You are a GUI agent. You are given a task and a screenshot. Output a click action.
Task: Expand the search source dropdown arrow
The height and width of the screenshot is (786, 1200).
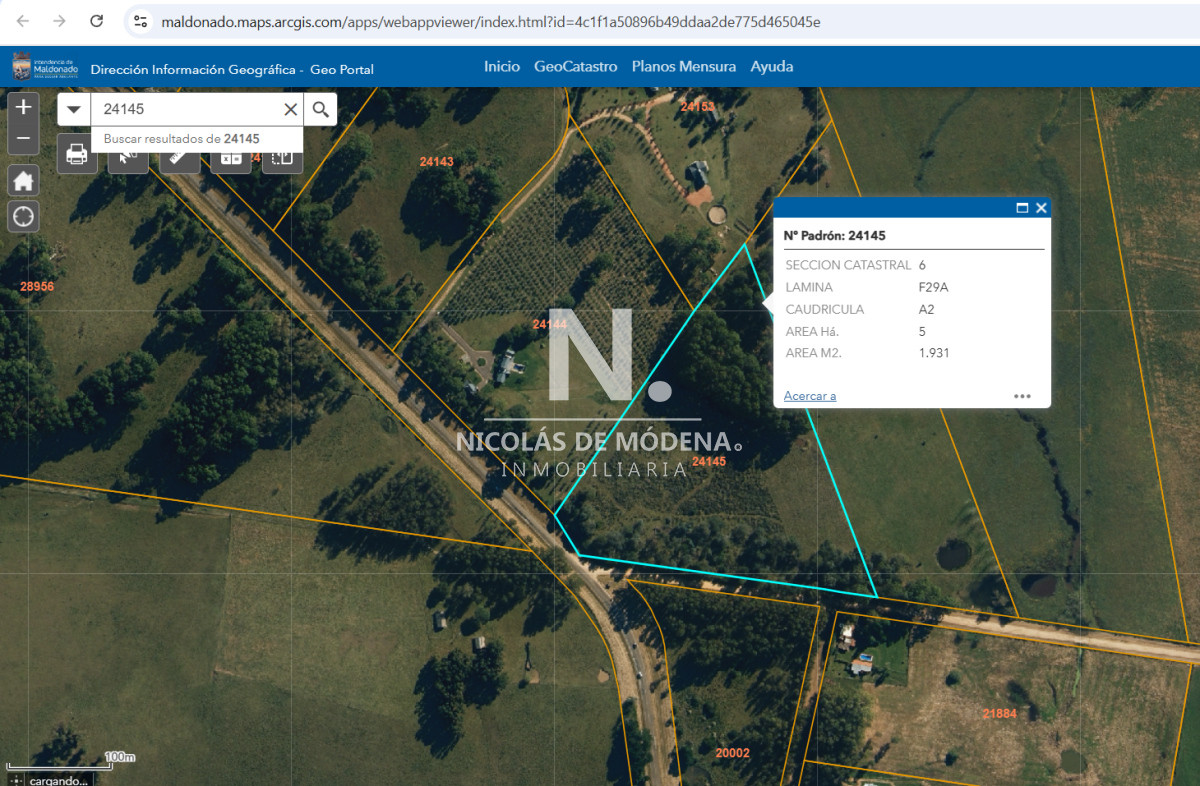pos(74,109)
